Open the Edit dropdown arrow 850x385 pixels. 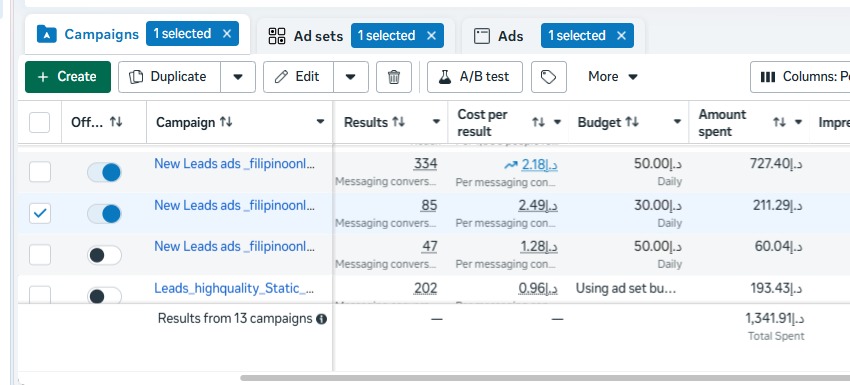pyautogui.click(x=351, y=77)
